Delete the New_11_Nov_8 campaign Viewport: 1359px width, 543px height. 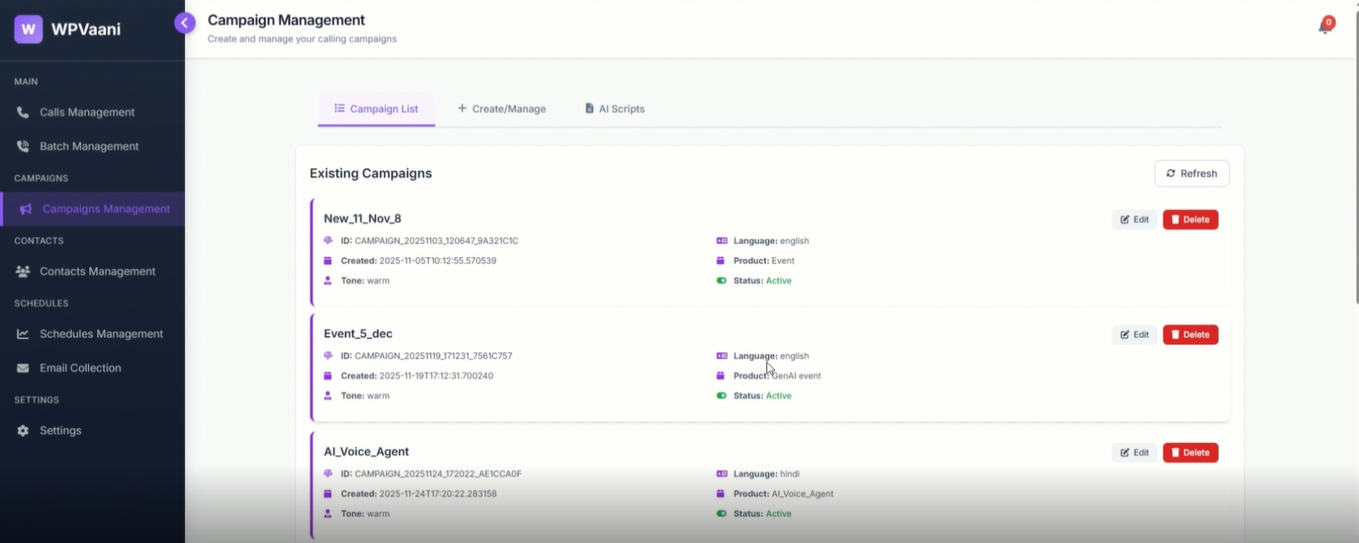coord(1190,219)
